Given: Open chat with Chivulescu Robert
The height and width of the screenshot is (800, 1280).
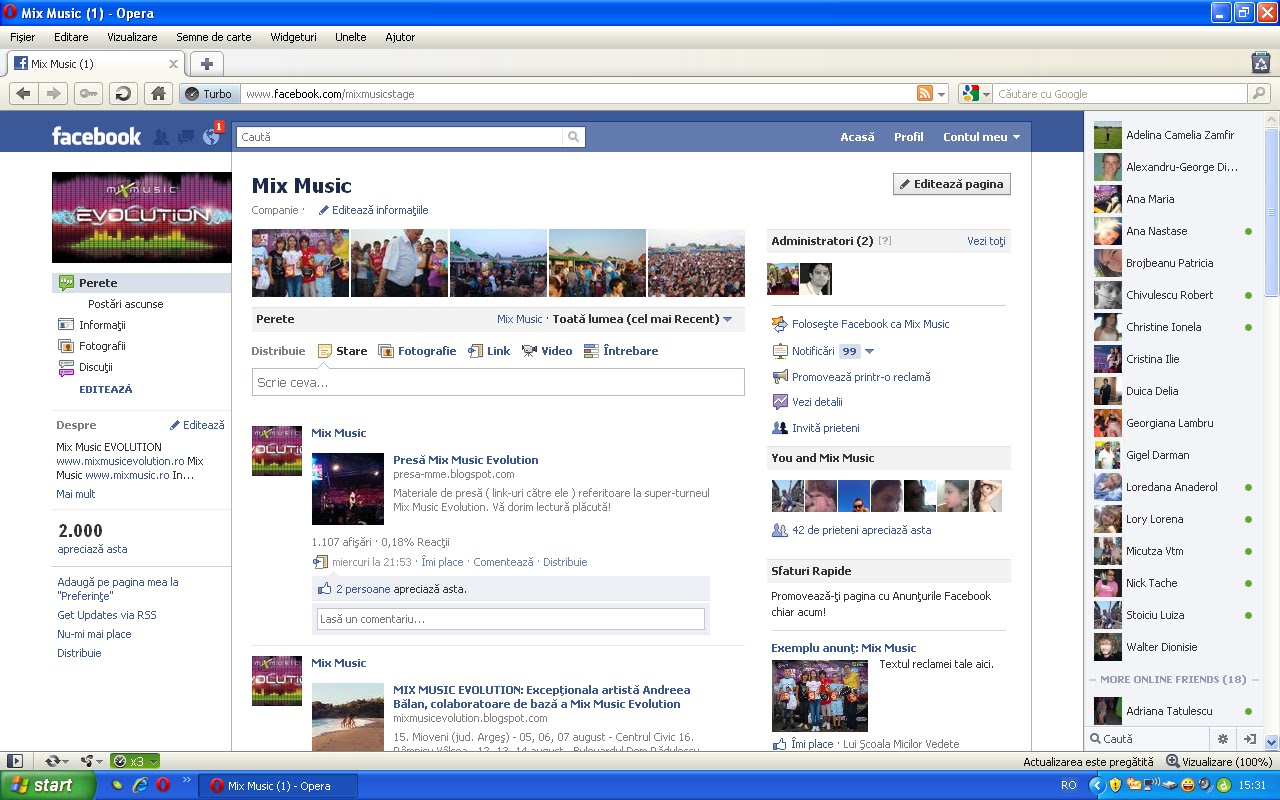Looking at the screenshot, I should pyautogui.click(x=1172, y=295).
